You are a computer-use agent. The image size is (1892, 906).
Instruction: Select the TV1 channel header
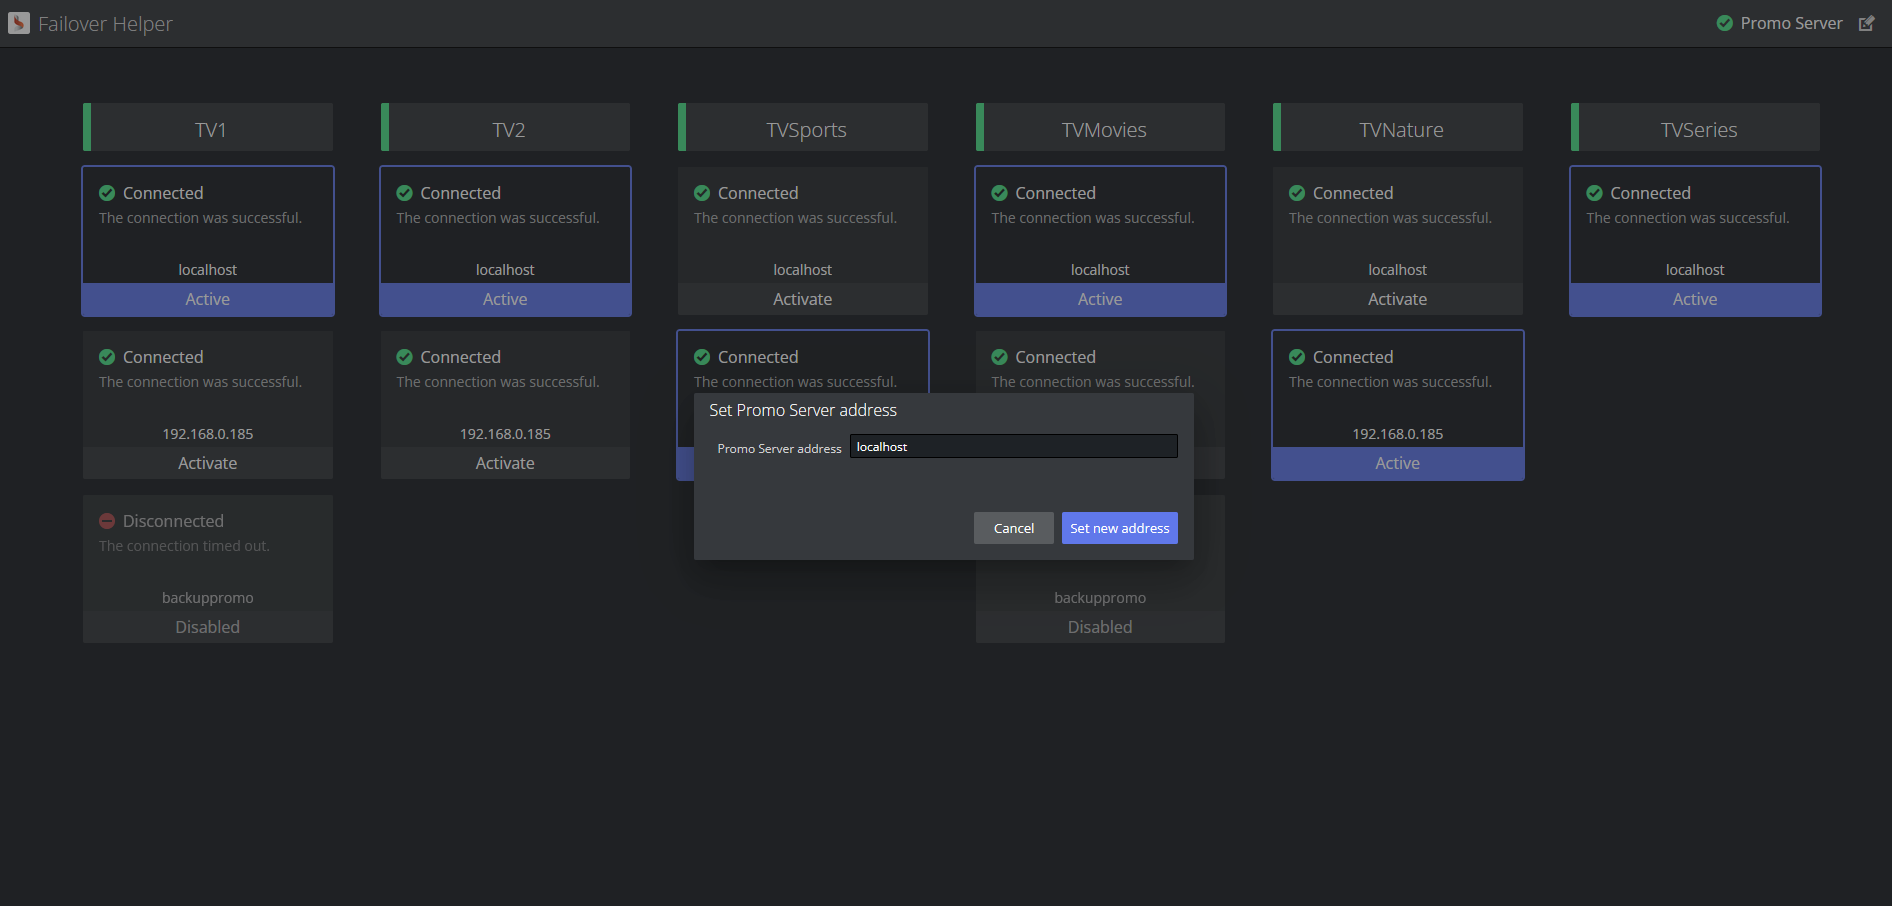[x=208, y=129]
